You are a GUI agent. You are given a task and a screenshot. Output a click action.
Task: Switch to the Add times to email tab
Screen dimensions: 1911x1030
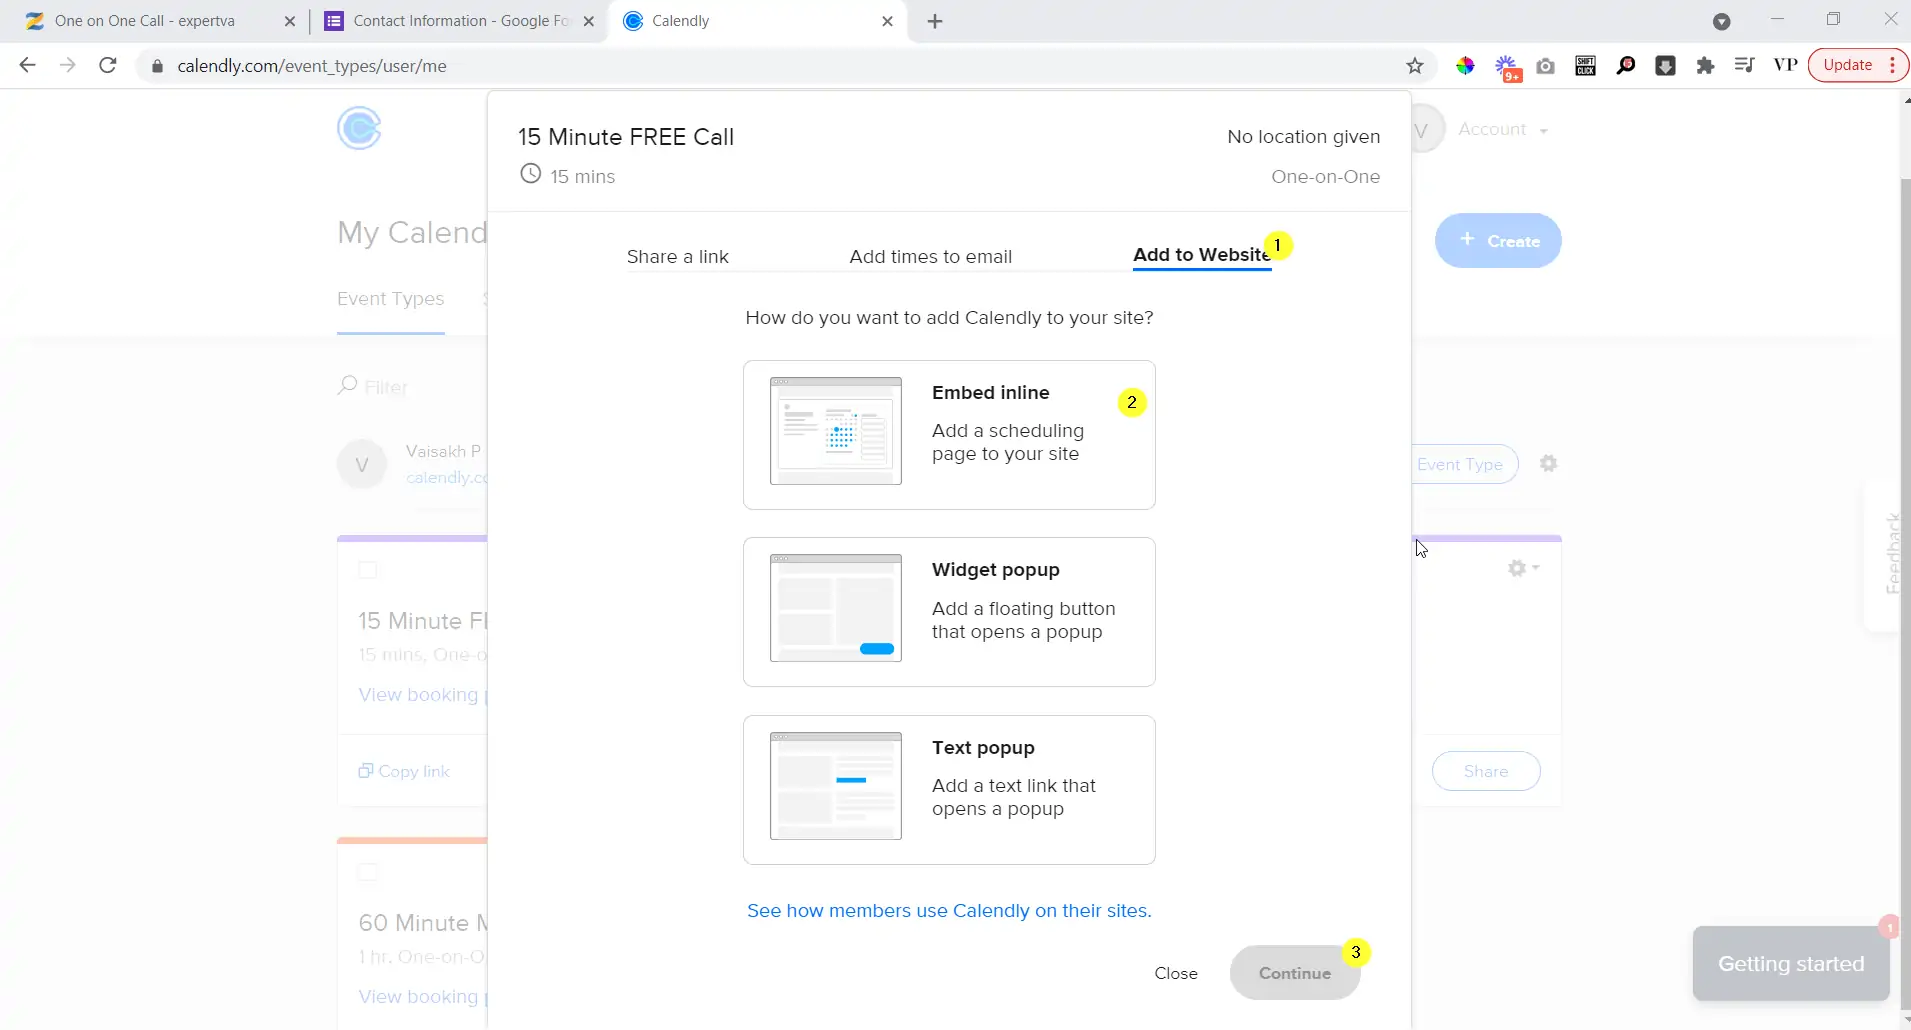pos(930,256)
